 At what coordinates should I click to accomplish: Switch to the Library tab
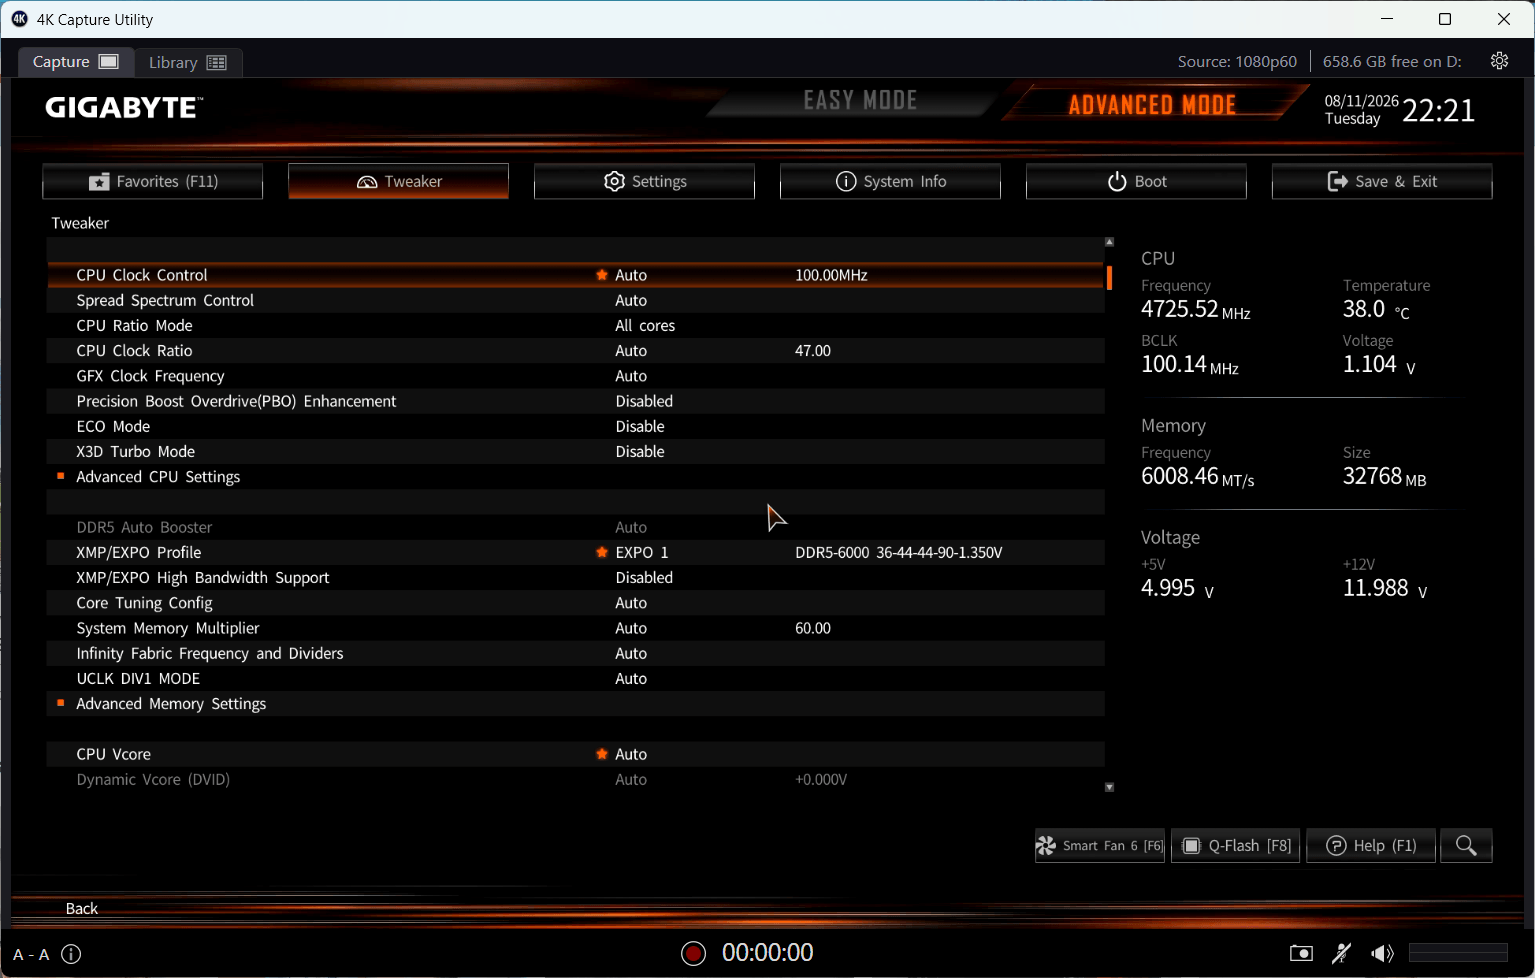click(x=188, y=62)
